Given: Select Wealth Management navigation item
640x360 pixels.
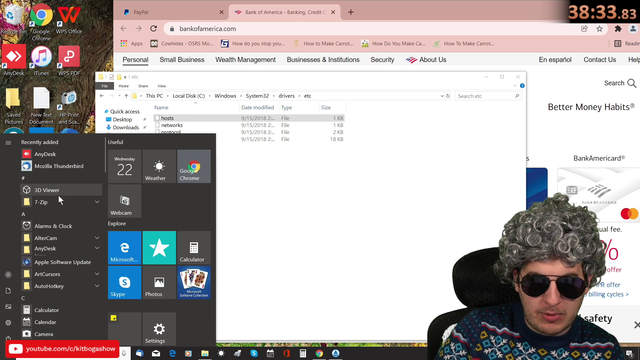Looking at the screenshot, I should (x=245, y=60).
